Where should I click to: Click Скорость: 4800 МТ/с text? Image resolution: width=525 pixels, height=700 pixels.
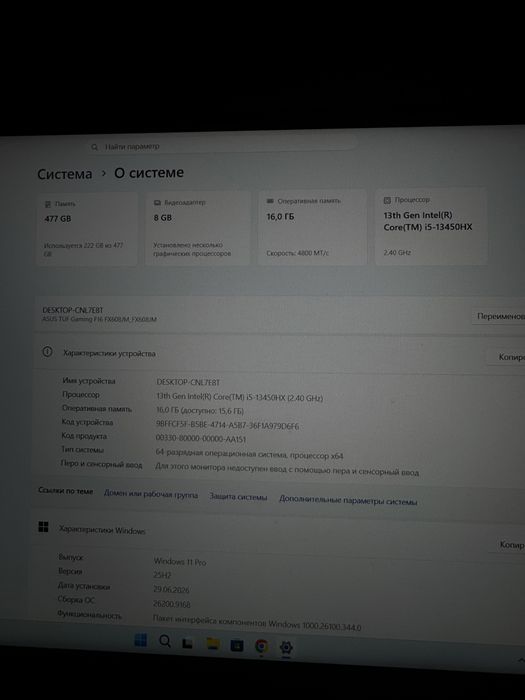[x=297, y=253]
